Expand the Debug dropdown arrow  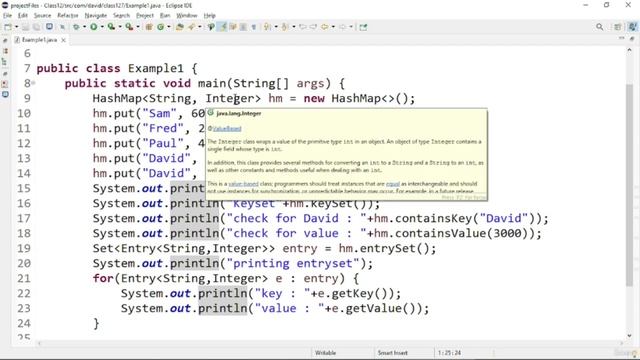84,27
